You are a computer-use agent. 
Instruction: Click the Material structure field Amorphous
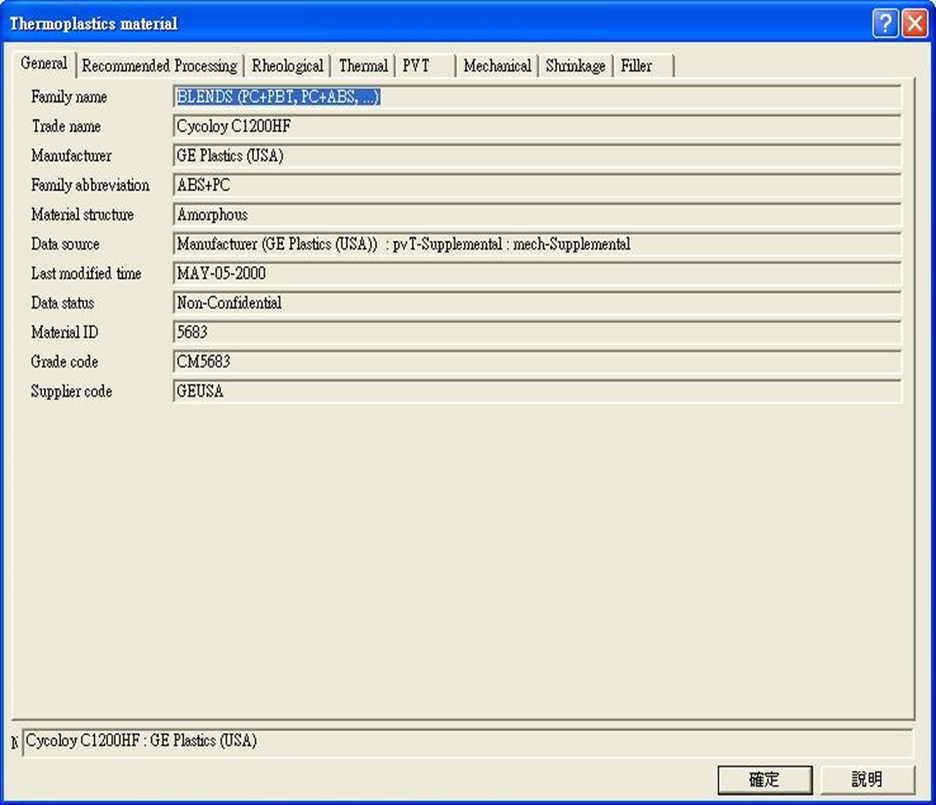537,215
